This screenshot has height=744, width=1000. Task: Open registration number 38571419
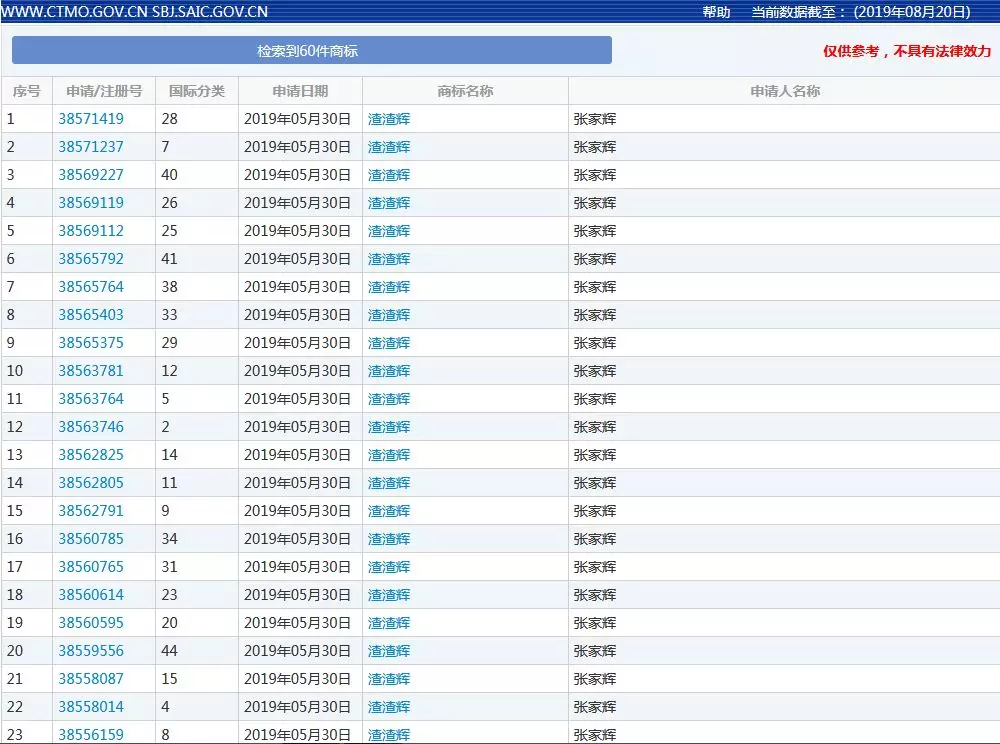tap(91, 119)
